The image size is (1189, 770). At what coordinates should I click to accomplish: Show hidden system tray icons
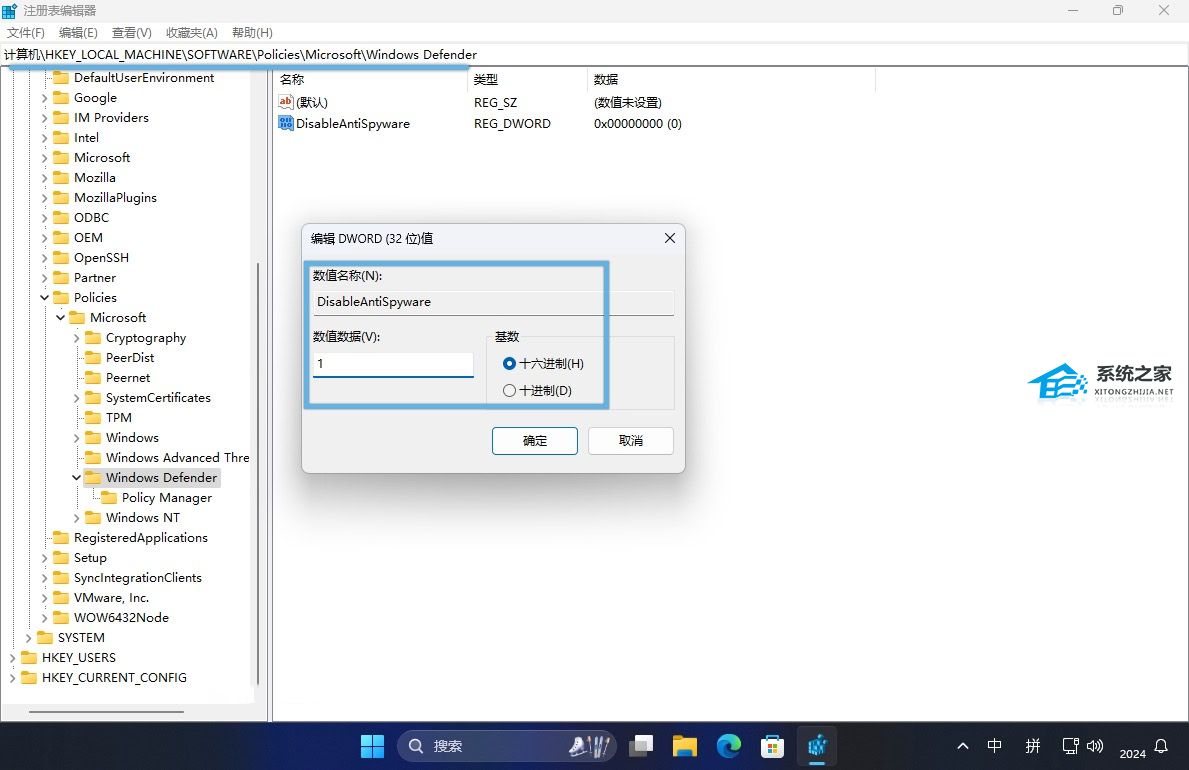point(963,746)
